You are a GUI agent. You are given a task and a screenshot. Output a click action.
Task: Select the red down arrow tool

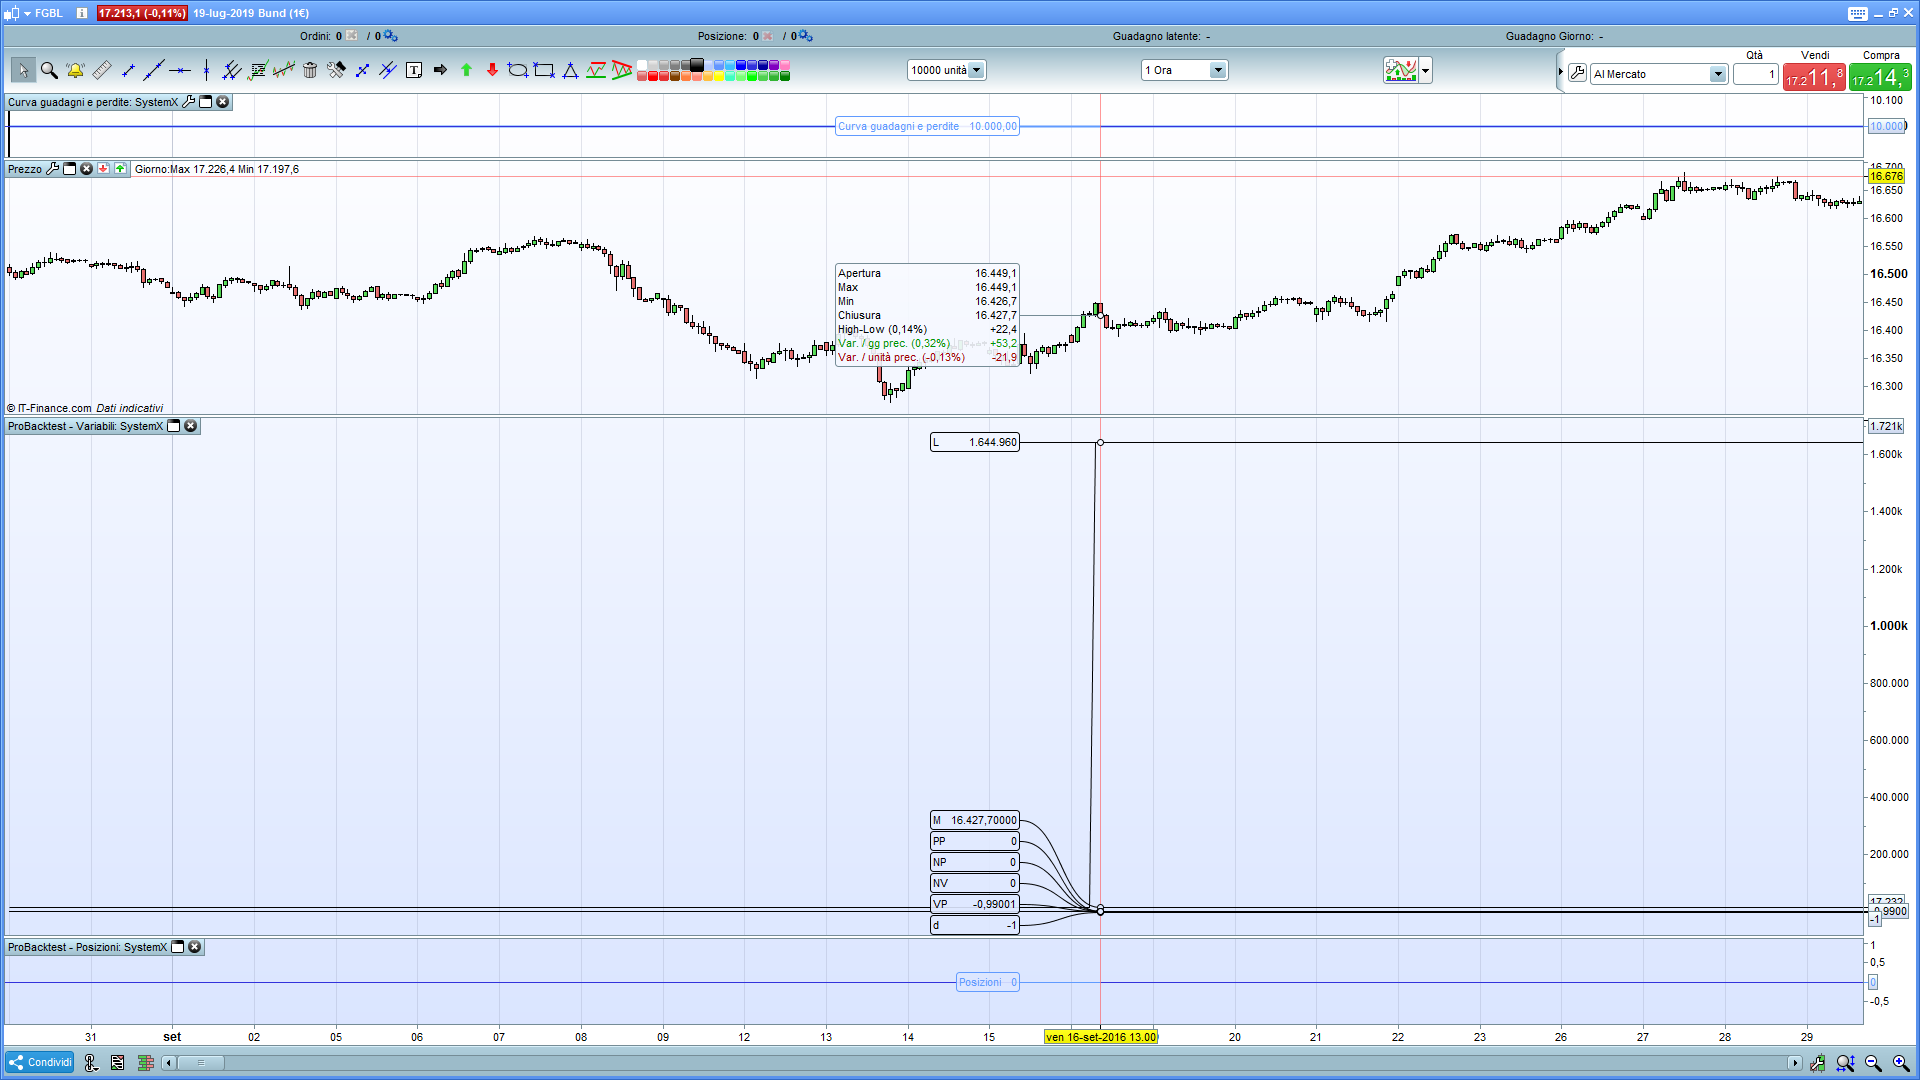click(x=492, y=70)
